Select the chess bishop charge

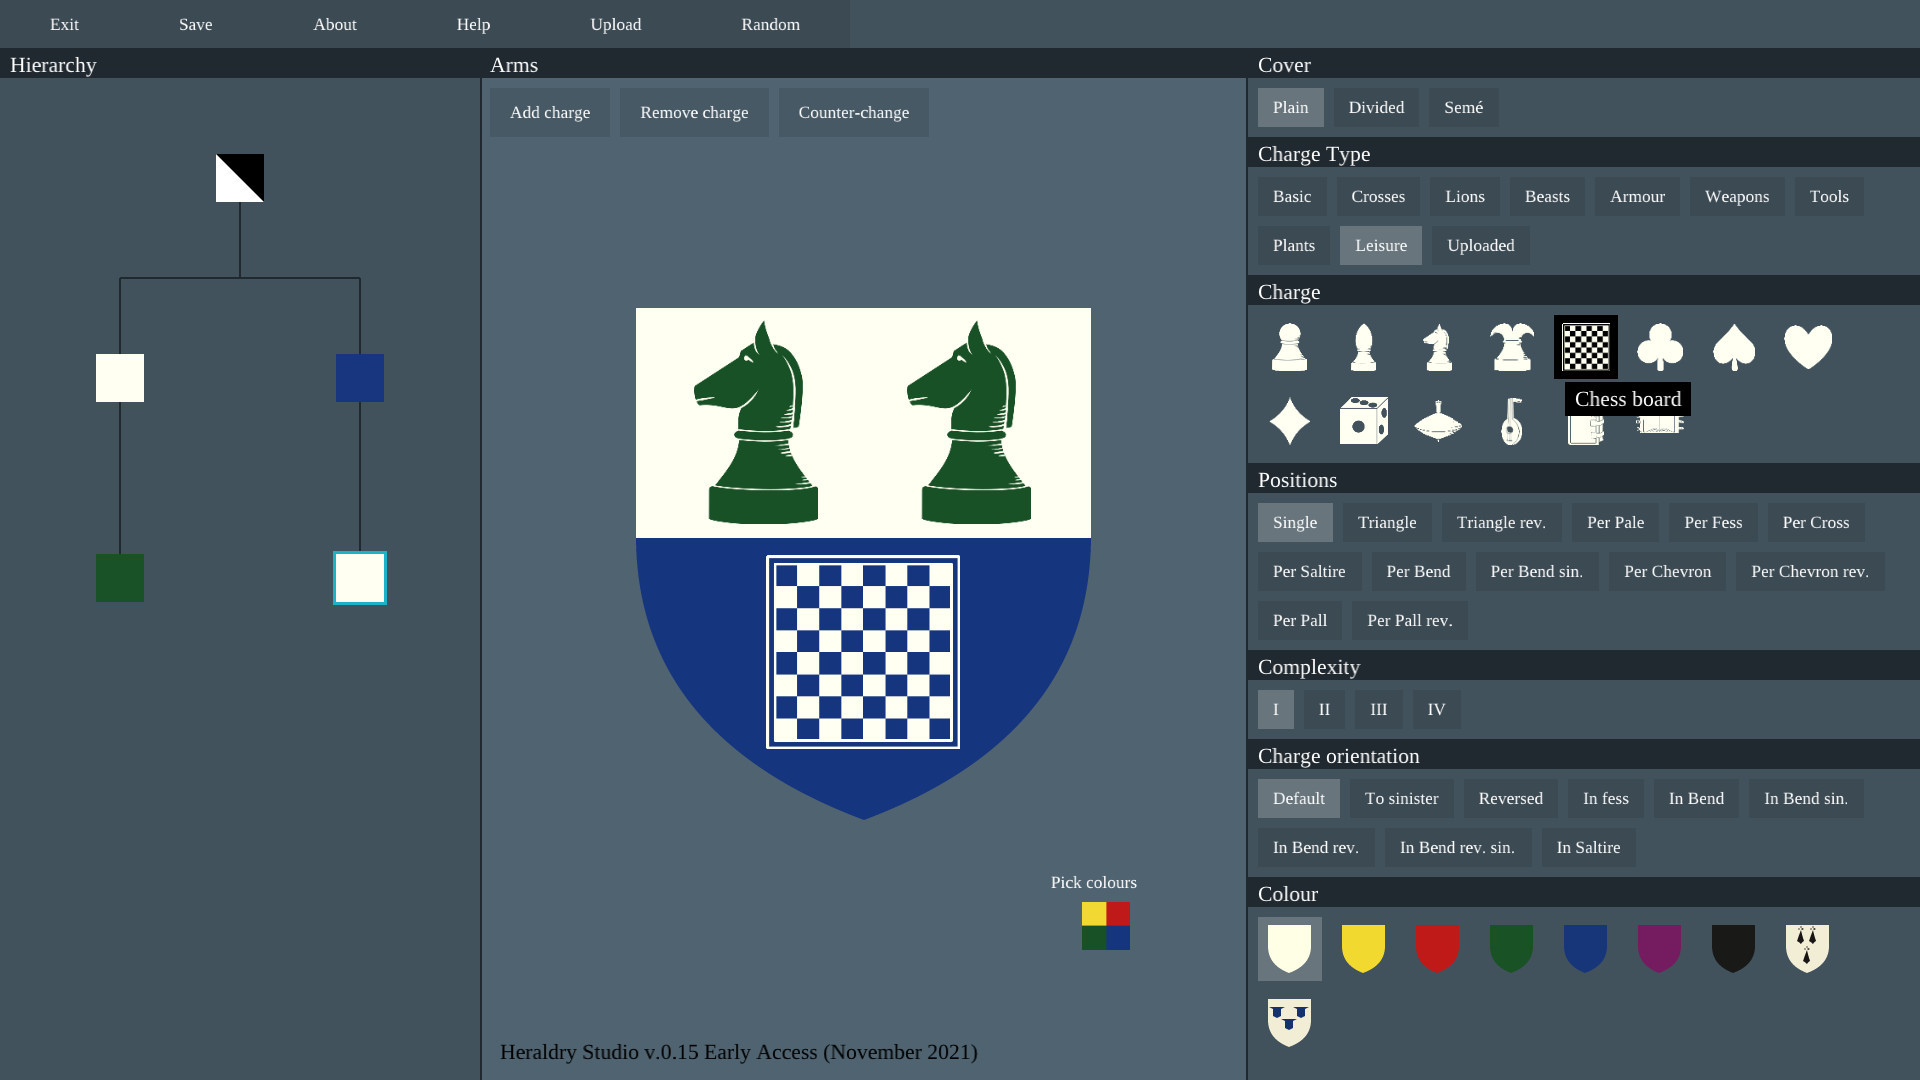(1363, 347)
